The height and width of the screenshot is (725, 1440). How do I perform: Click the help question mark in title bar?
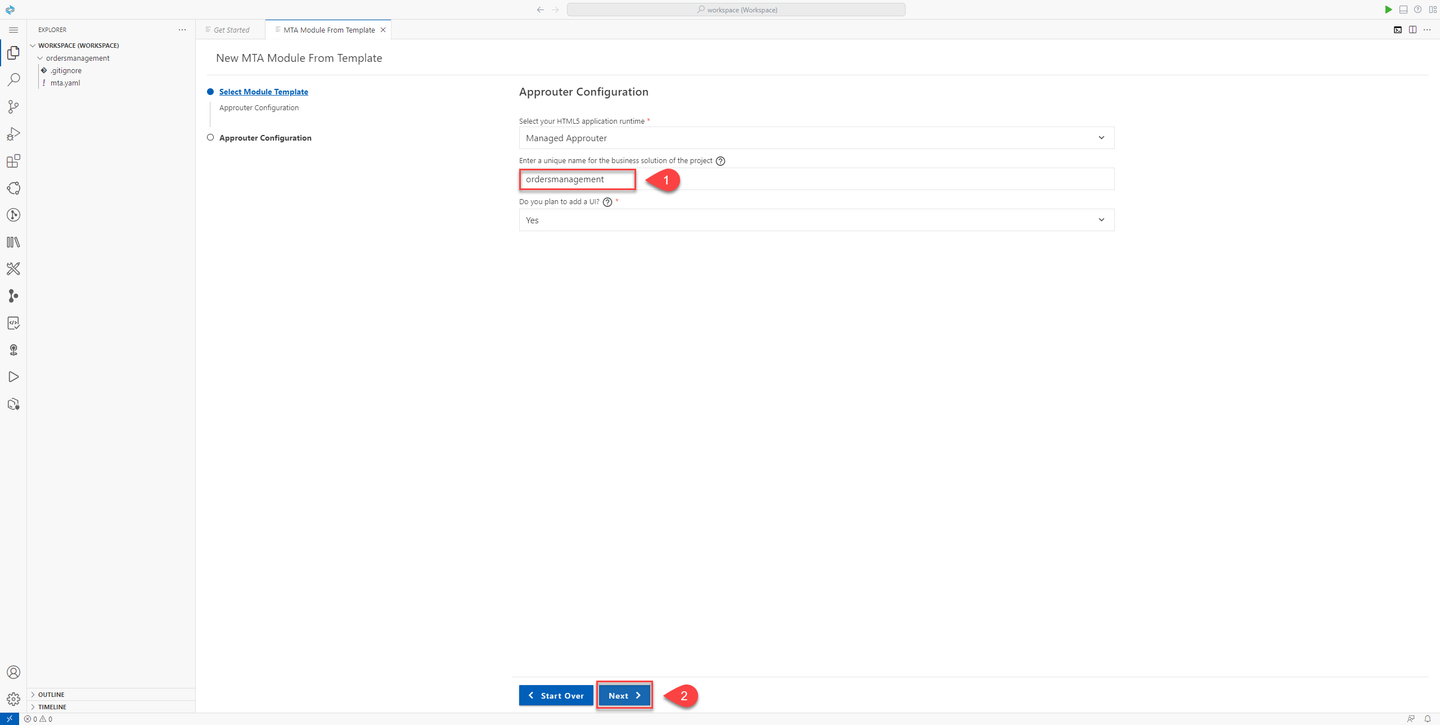coord(1417,9)
